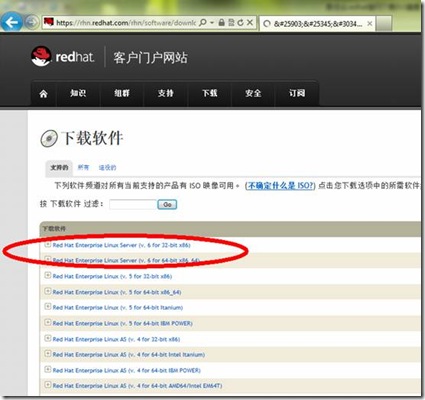Expand Server v. 6 for 64-bit x86_64
The image size is (425, 400).
coord(48,260)
